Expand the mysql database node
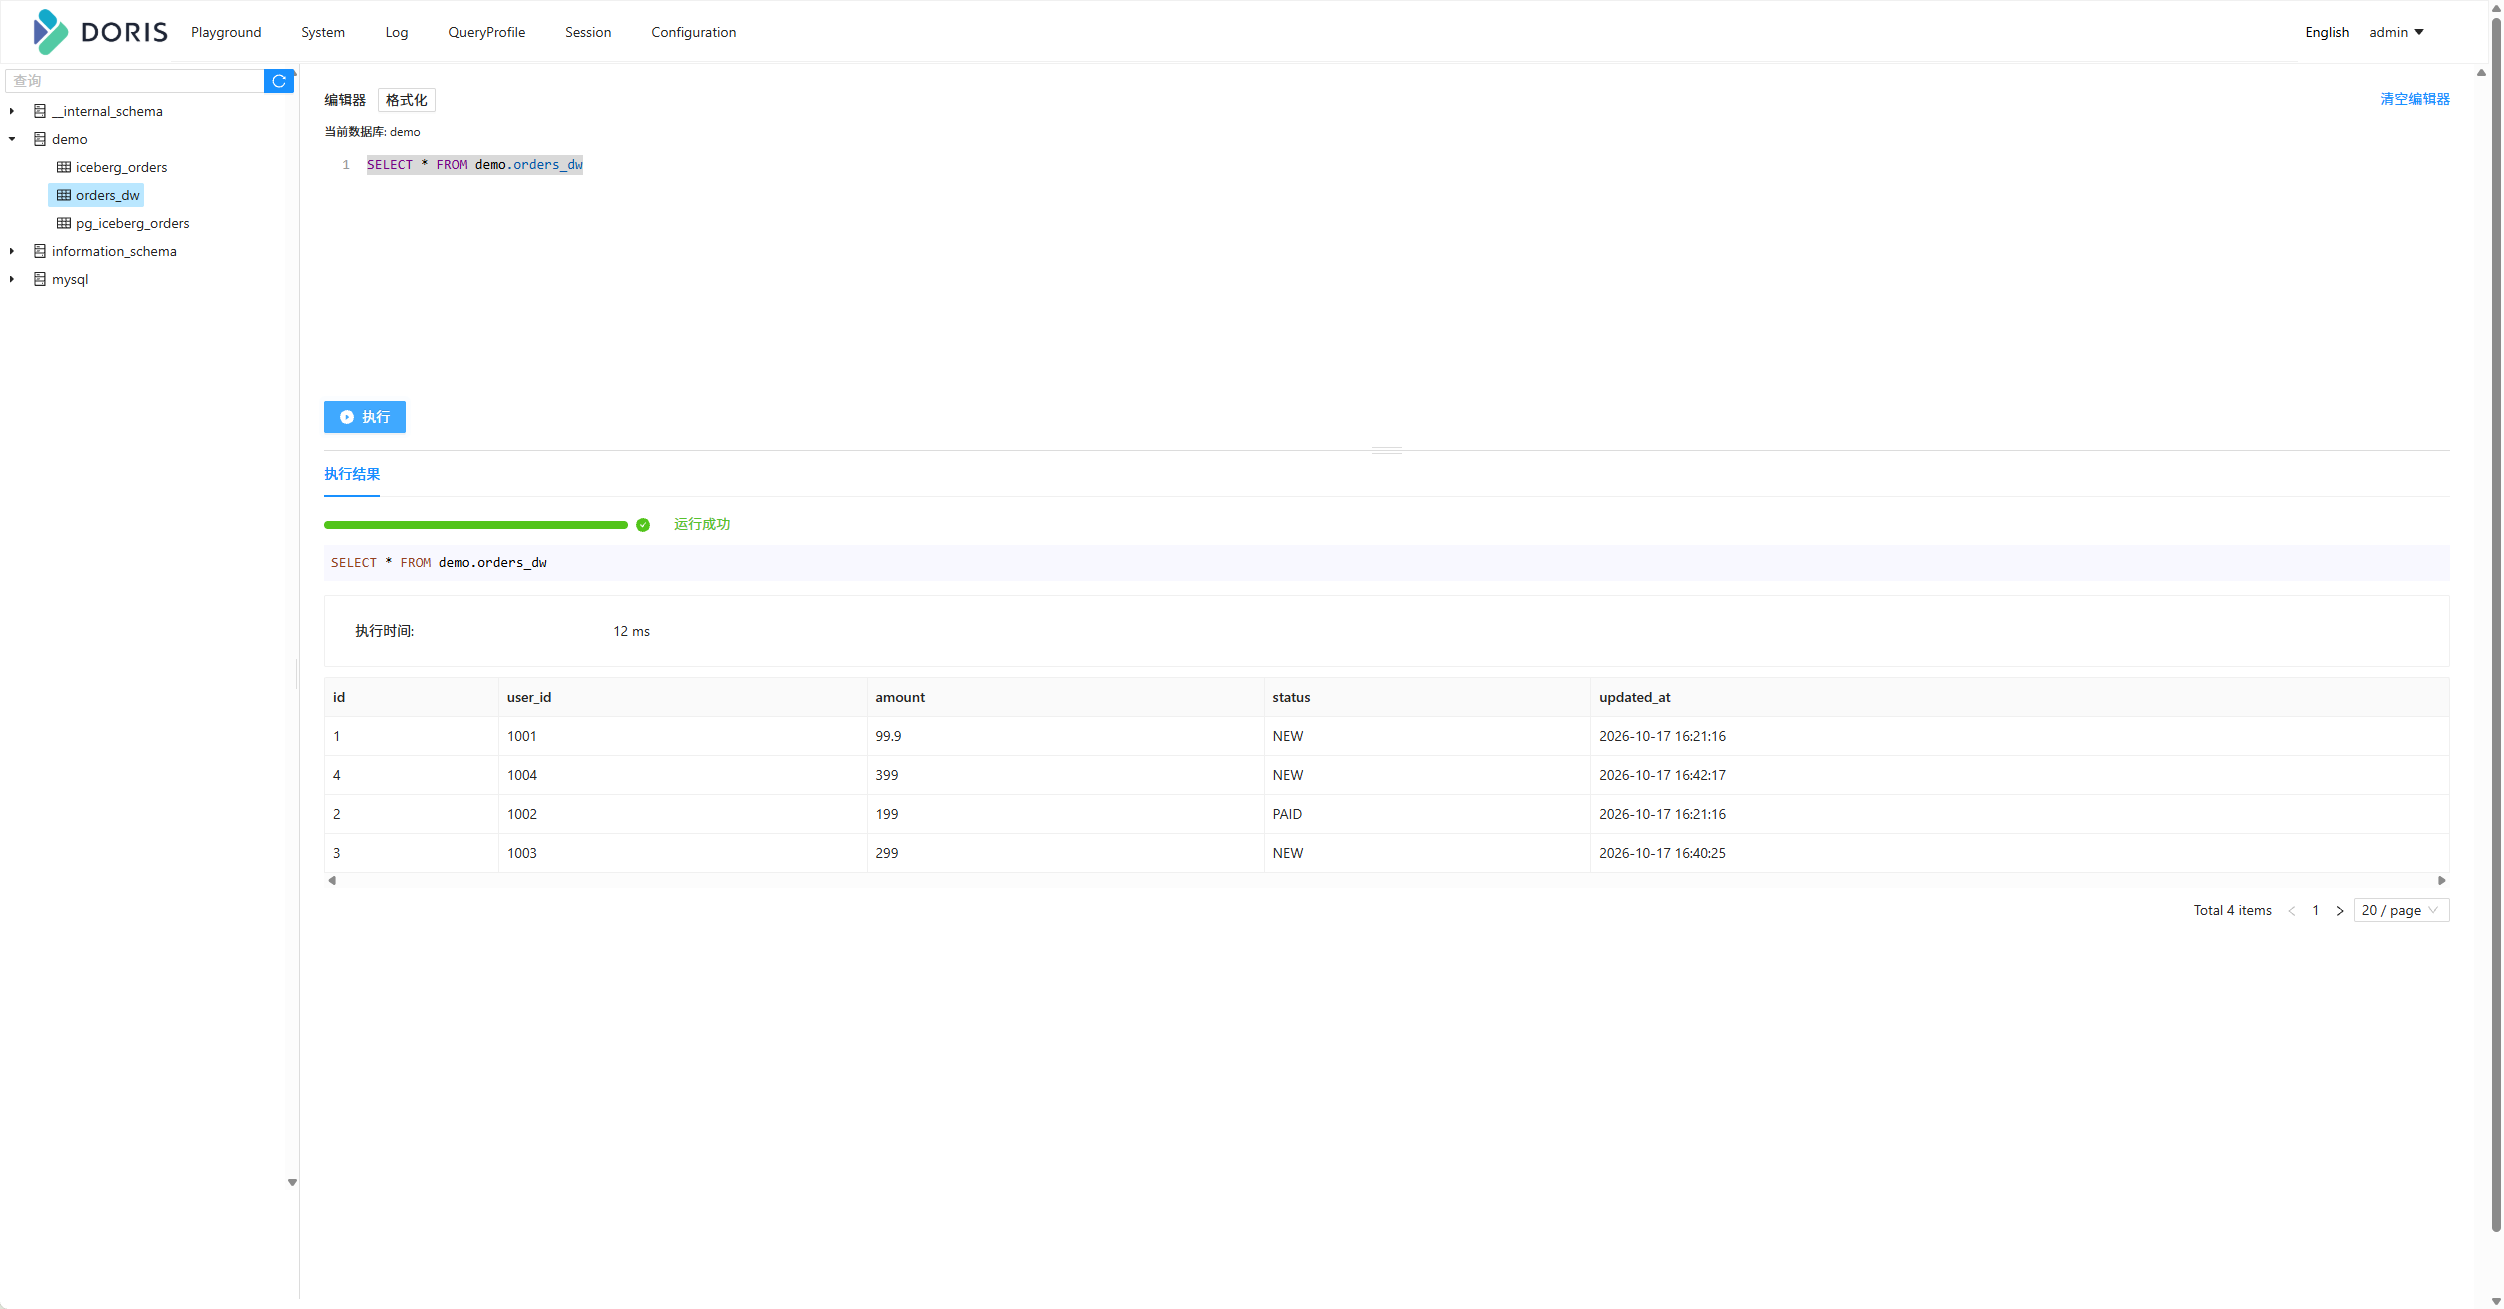Screen dimensions: 2504x1309 tap(12, 279)
